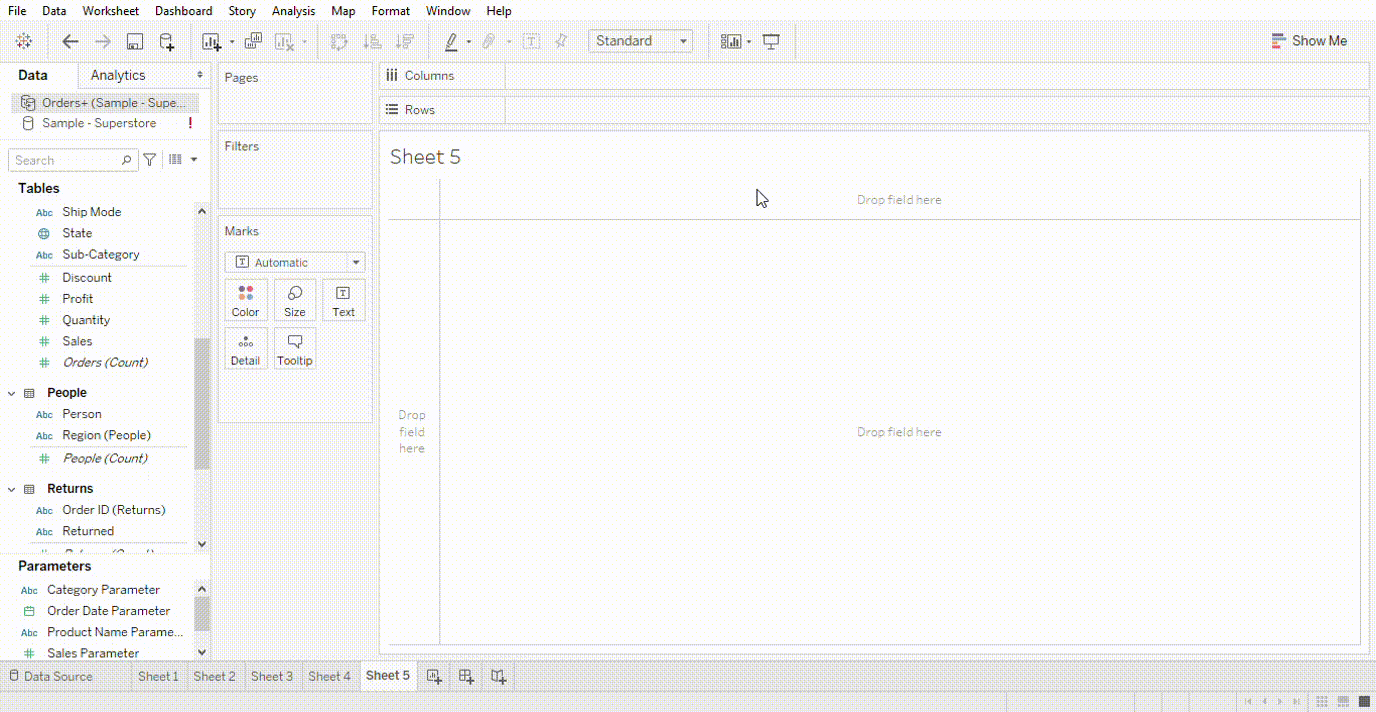Redo with the forward arrow icon
Image resolution: width=1376 pixels, height=712 pixels.
(102, 41)
